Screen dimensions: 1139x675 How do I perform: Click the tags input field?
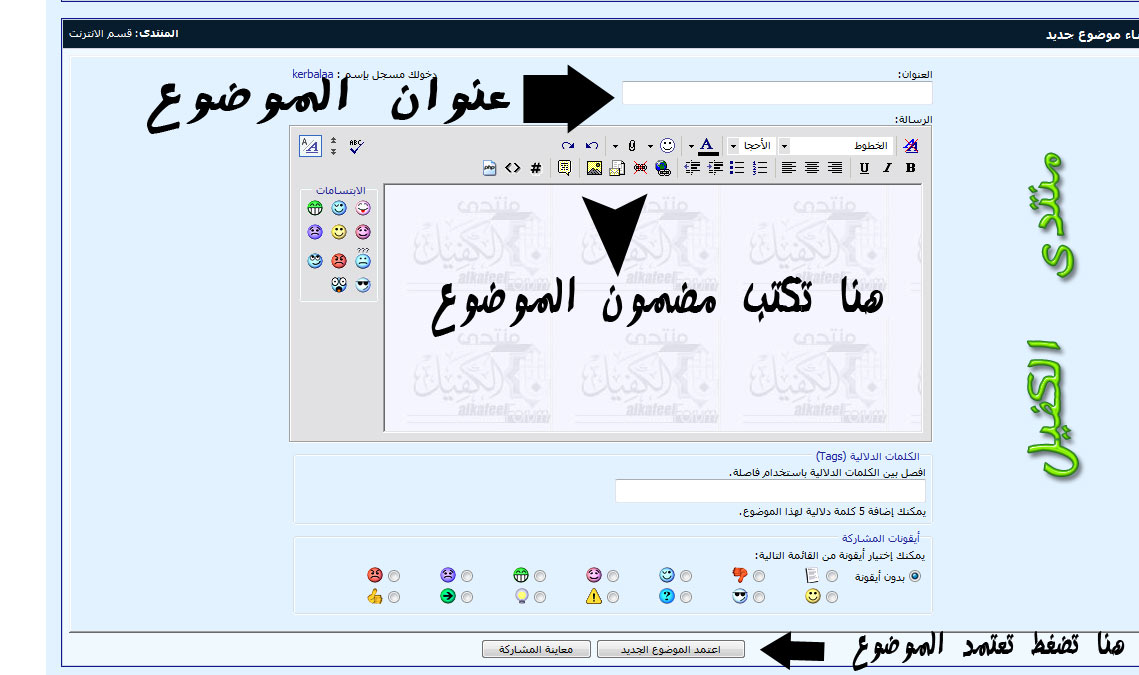[x=770, y=491]
